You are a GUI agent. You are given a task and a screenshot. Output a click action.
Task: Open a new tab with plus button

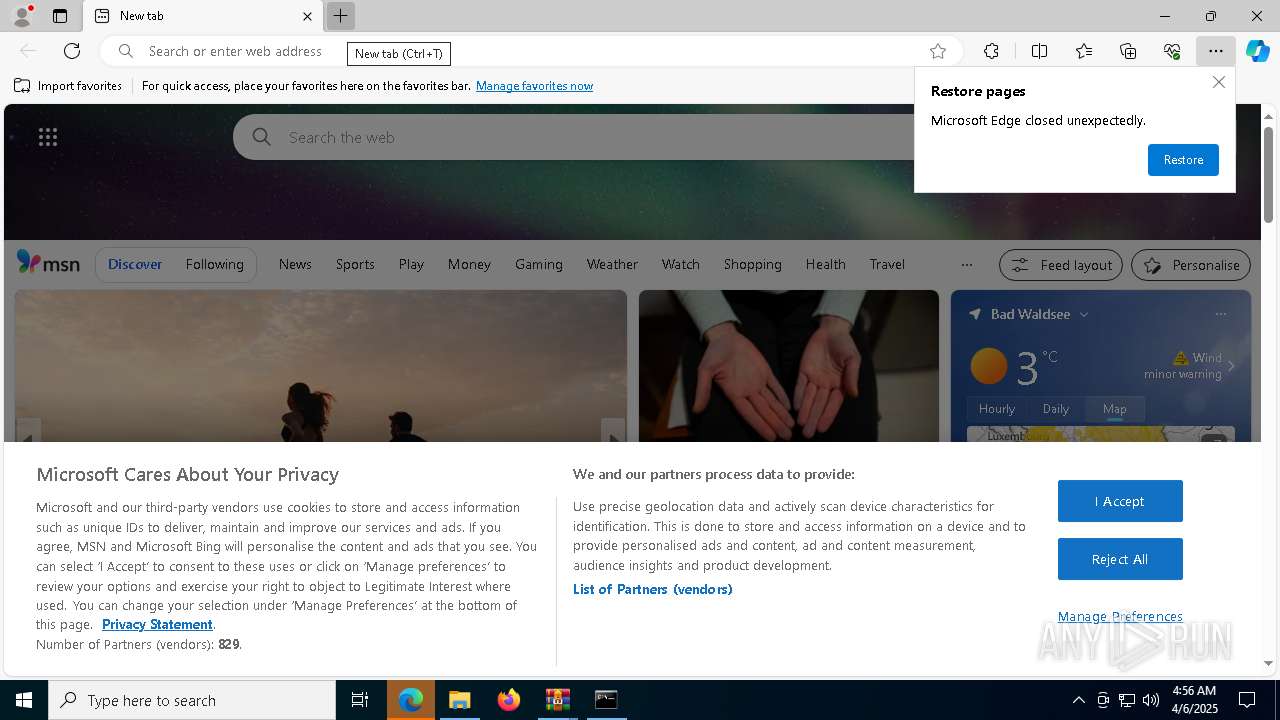click(x=340, y=16)
